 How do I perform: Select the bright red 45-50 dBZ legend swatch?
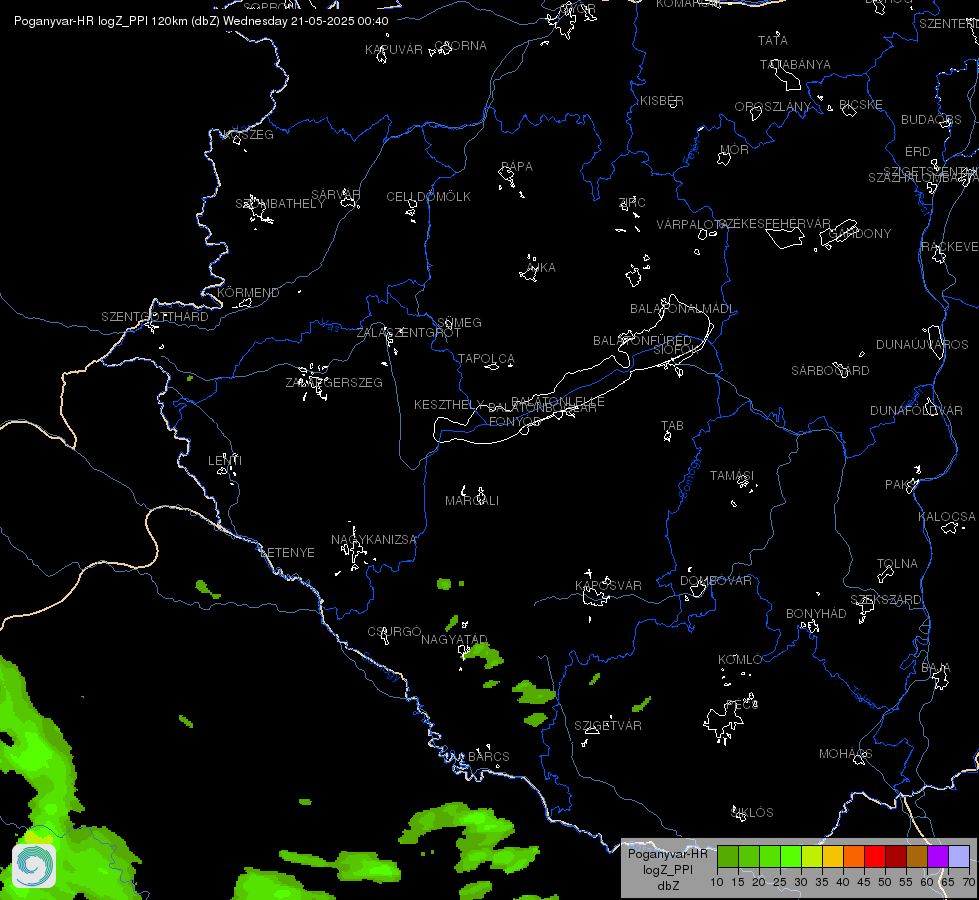pyautogui.click(x=875, y=856)
